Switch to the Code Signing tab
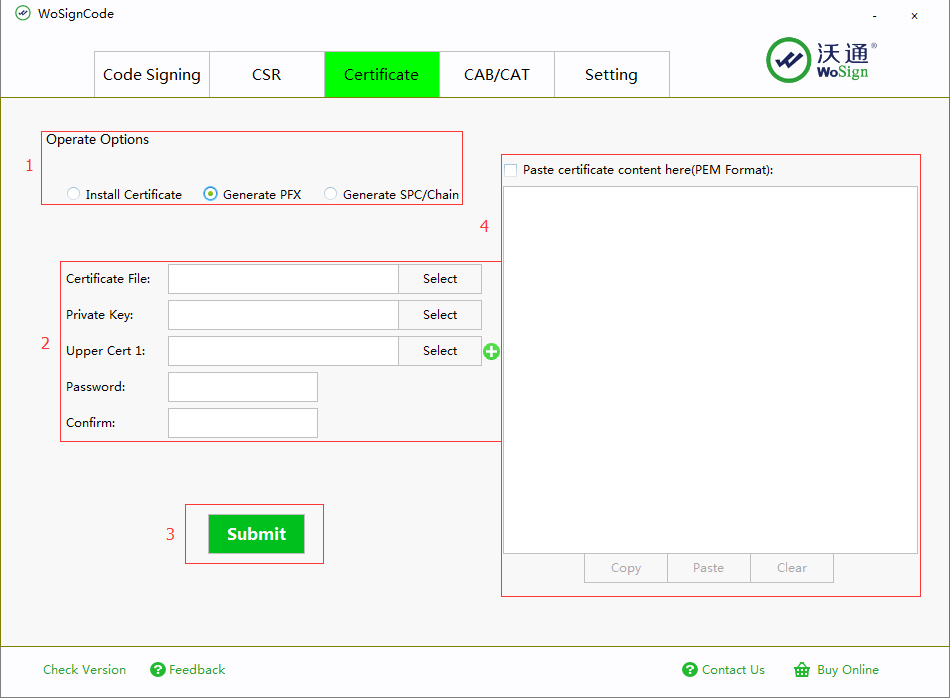950x698 pixels. tap(152, 75)
